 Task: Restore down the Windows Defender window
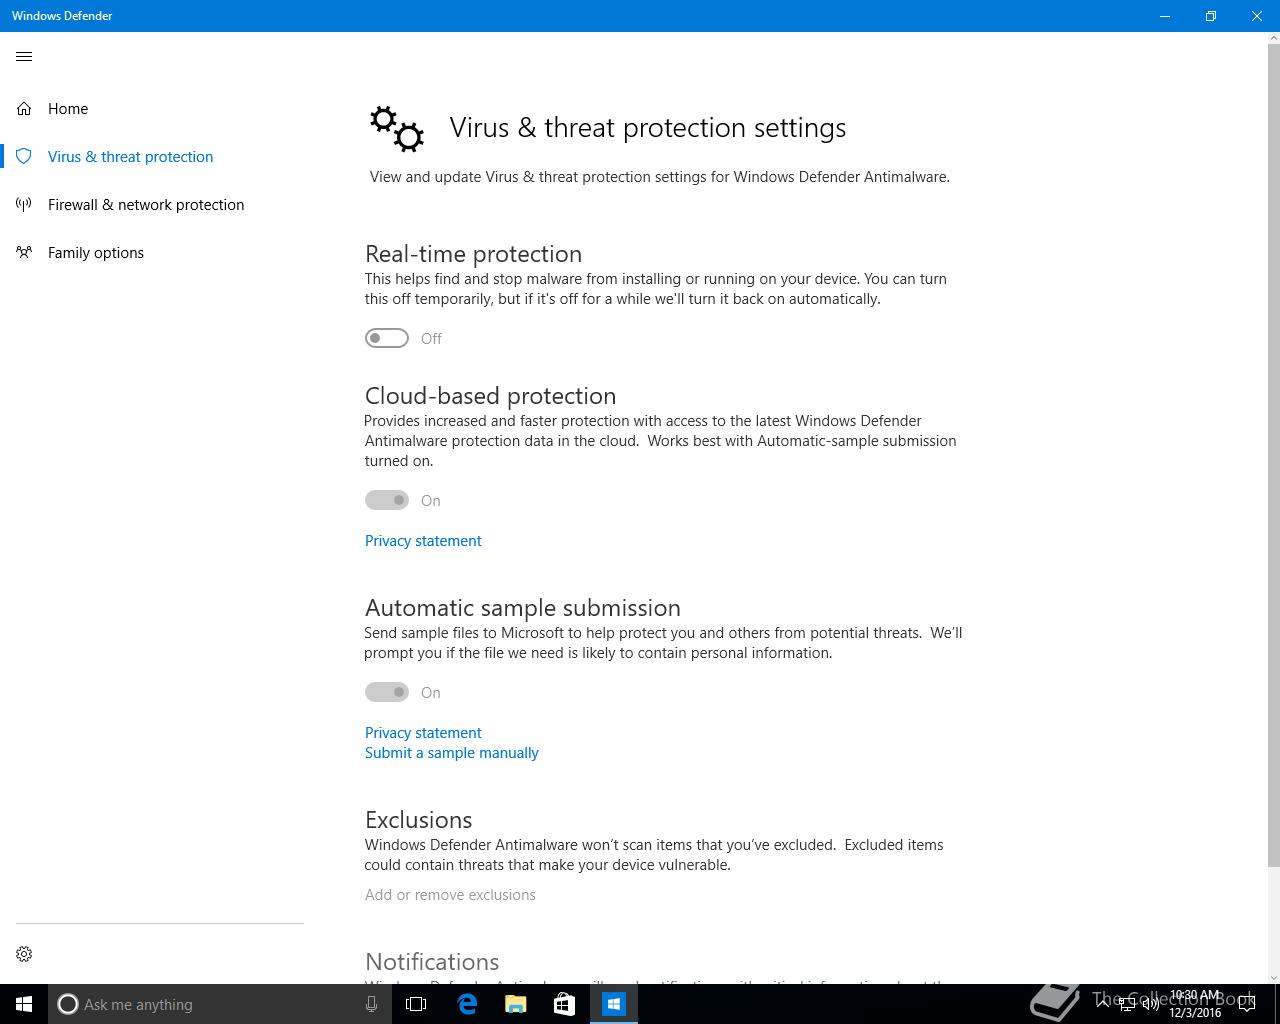point(1210,16)
